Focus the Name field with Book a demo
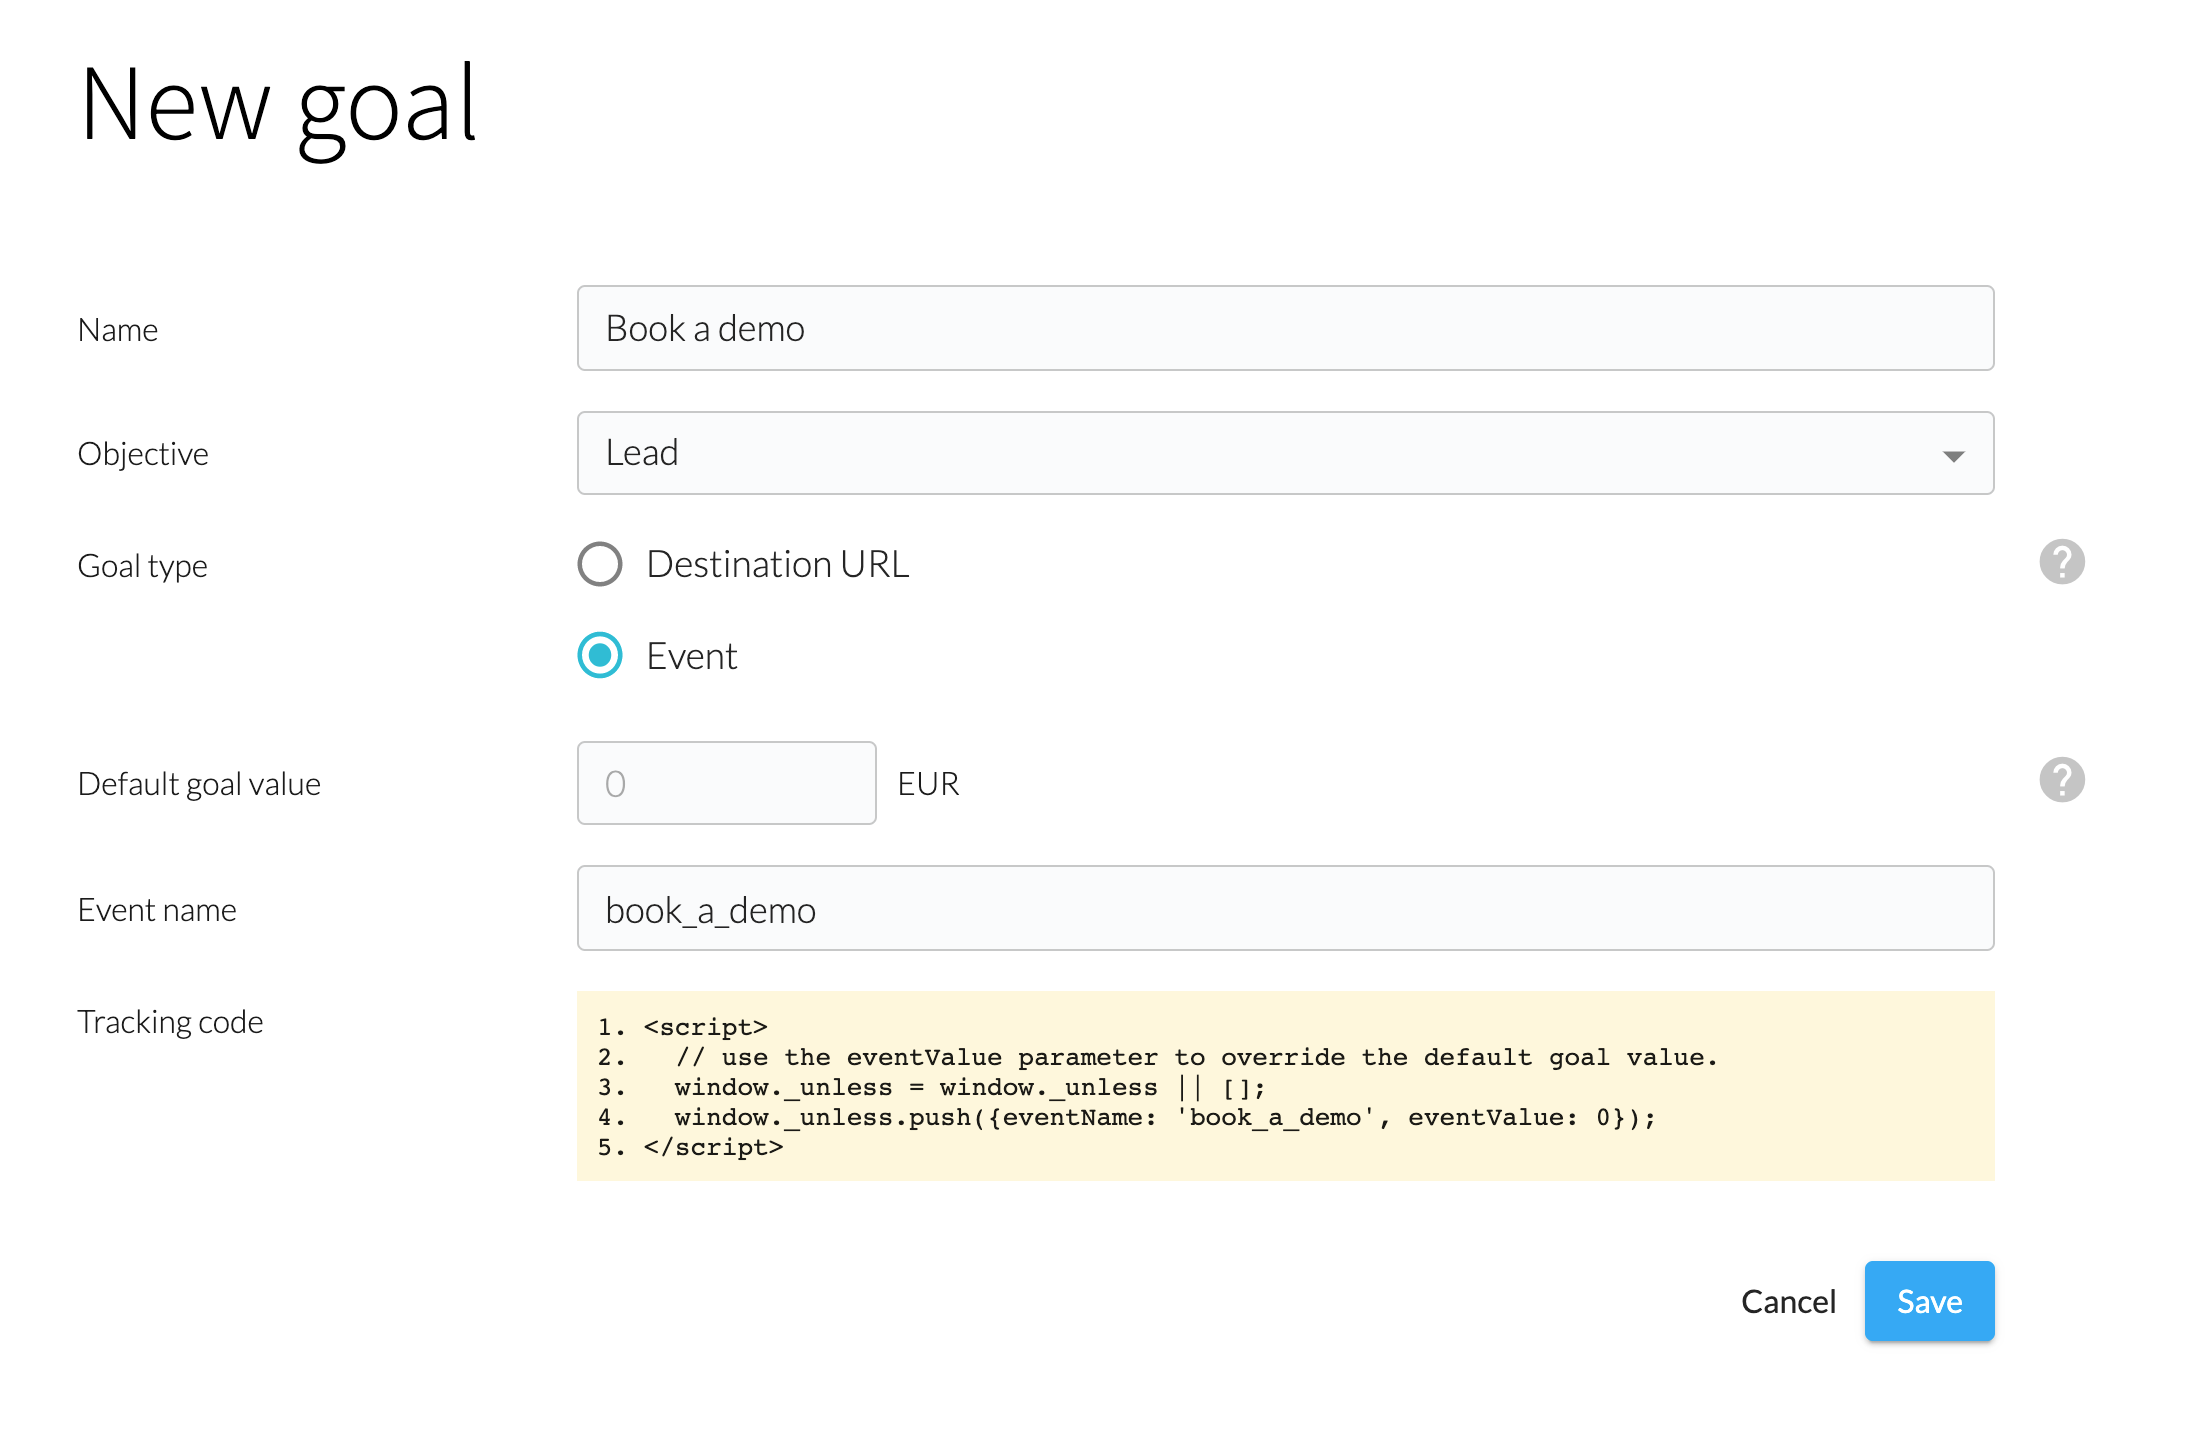 point(1284,329)
